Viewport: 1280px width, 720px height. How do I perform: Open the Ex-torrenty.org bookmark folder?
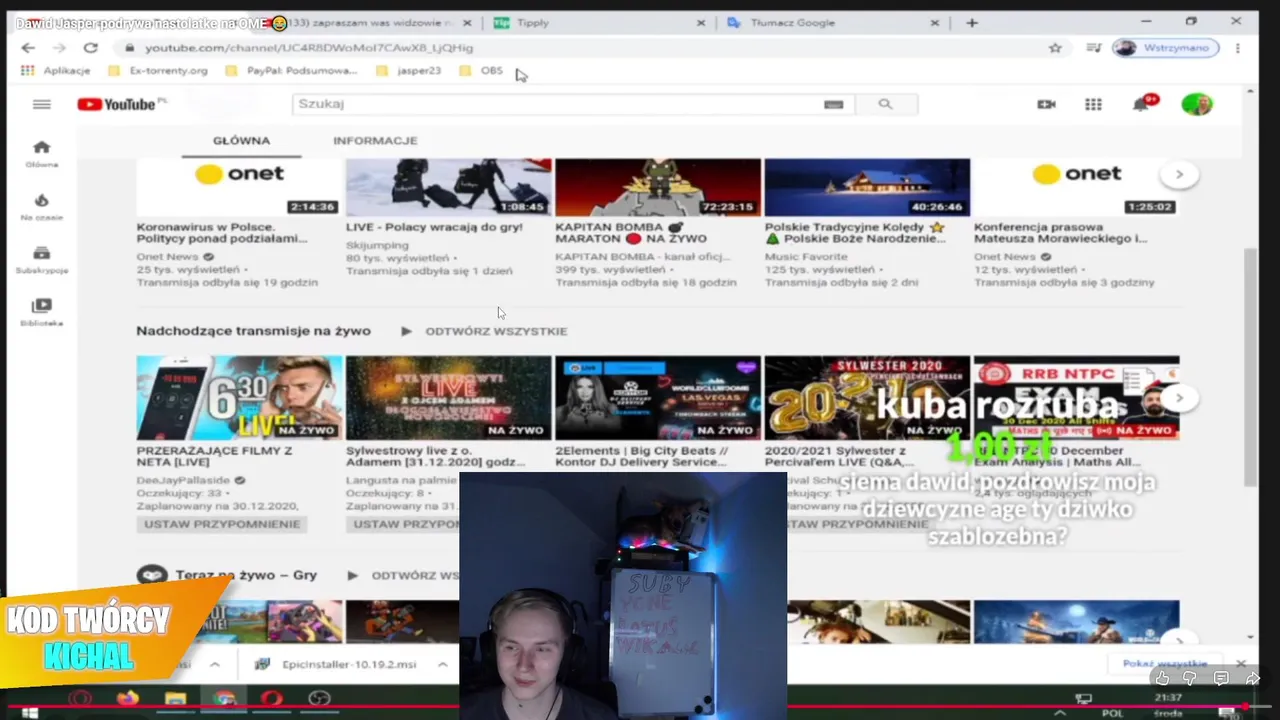158,71
